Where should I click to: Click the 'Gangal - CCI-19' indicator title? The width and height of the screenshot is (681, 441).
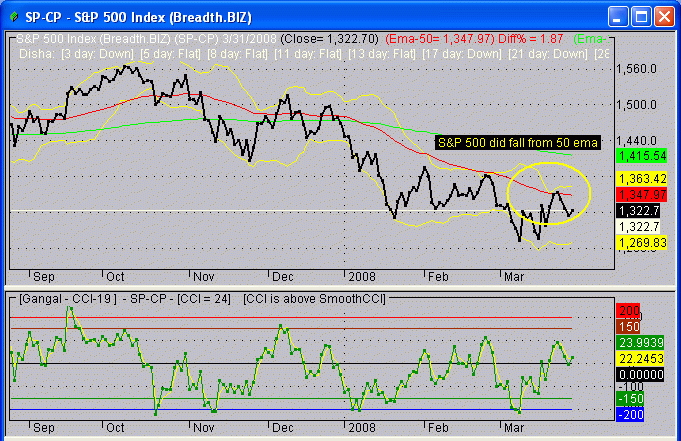tap(68, 299)
